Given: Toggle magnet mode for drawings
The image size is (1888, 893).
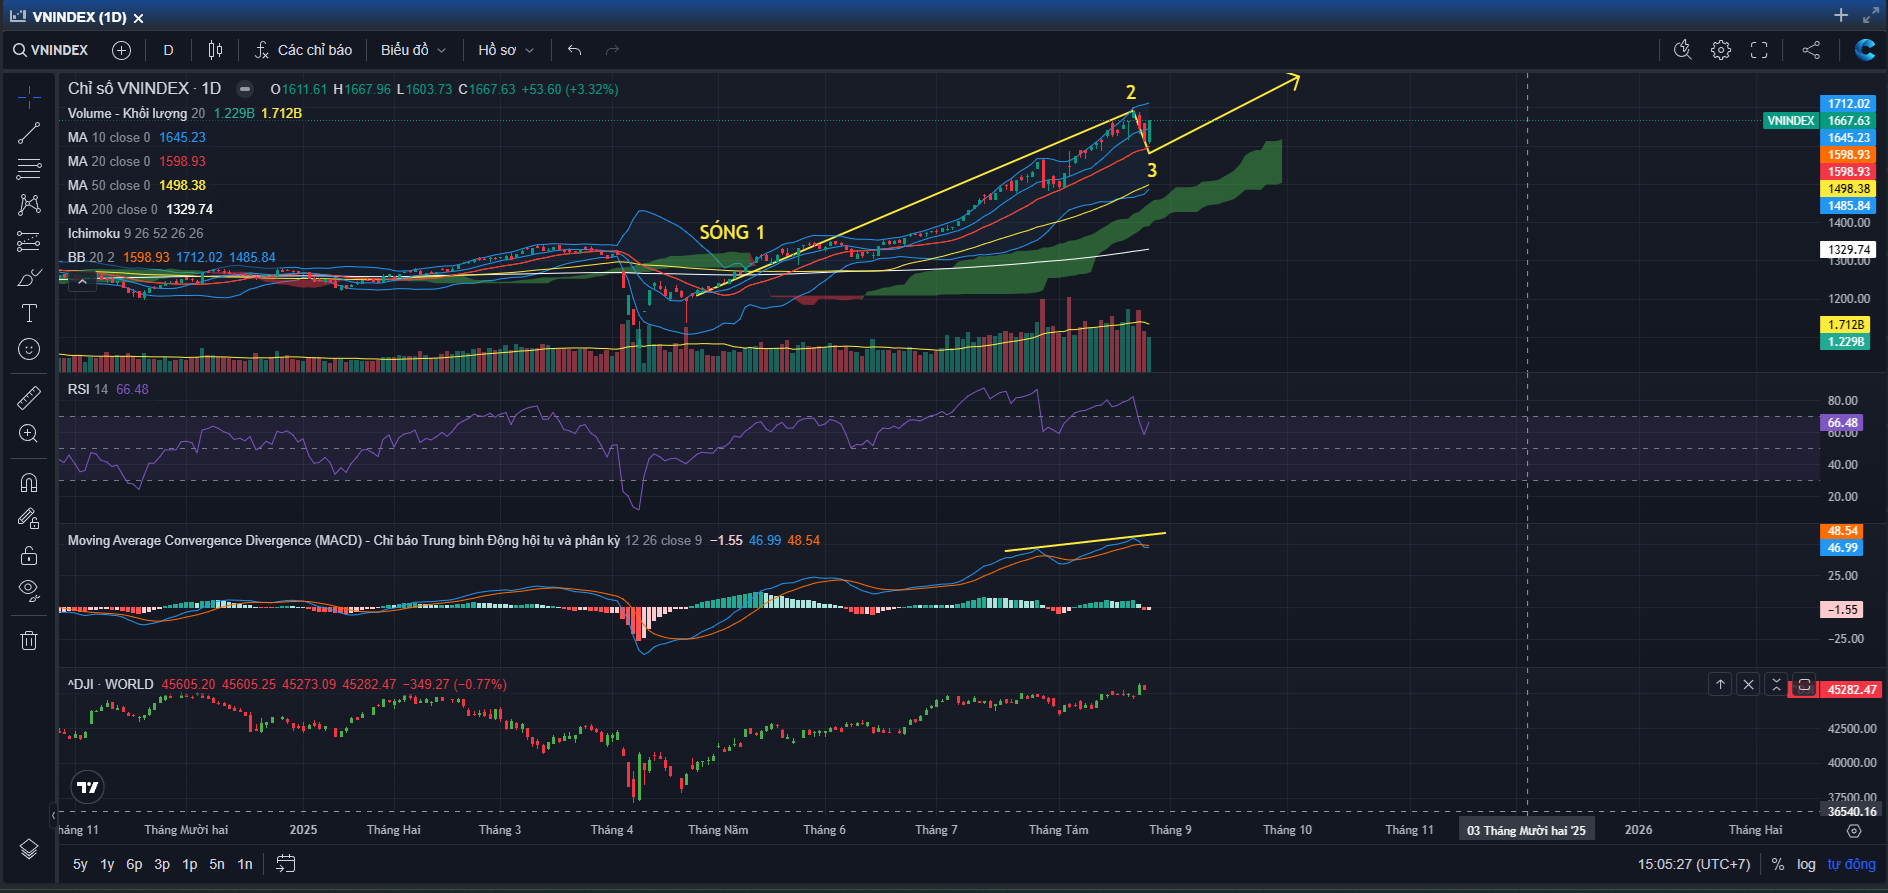Looking at the screenshot, I should 29,483.
